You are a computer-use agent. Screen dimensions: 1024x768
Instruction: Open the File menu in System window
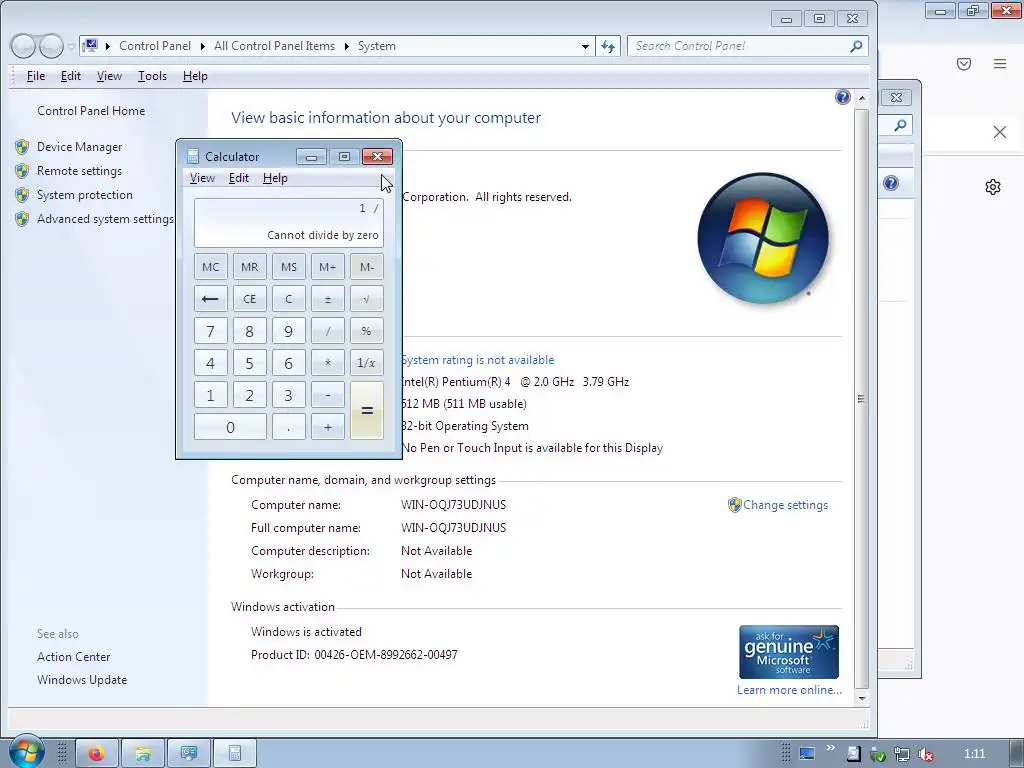point(36,76)
